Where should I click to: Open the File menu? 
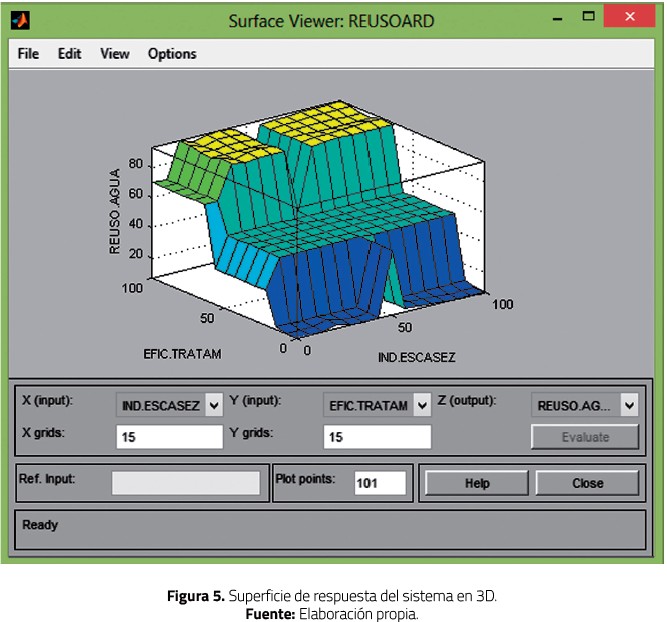(x=29, y=54)
